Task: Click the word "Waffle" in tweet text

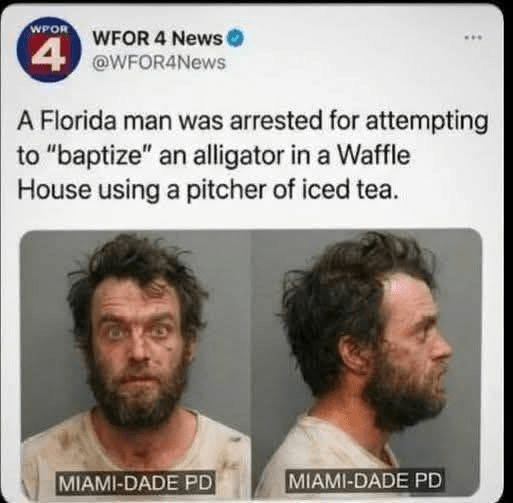Action: [374, 155]
